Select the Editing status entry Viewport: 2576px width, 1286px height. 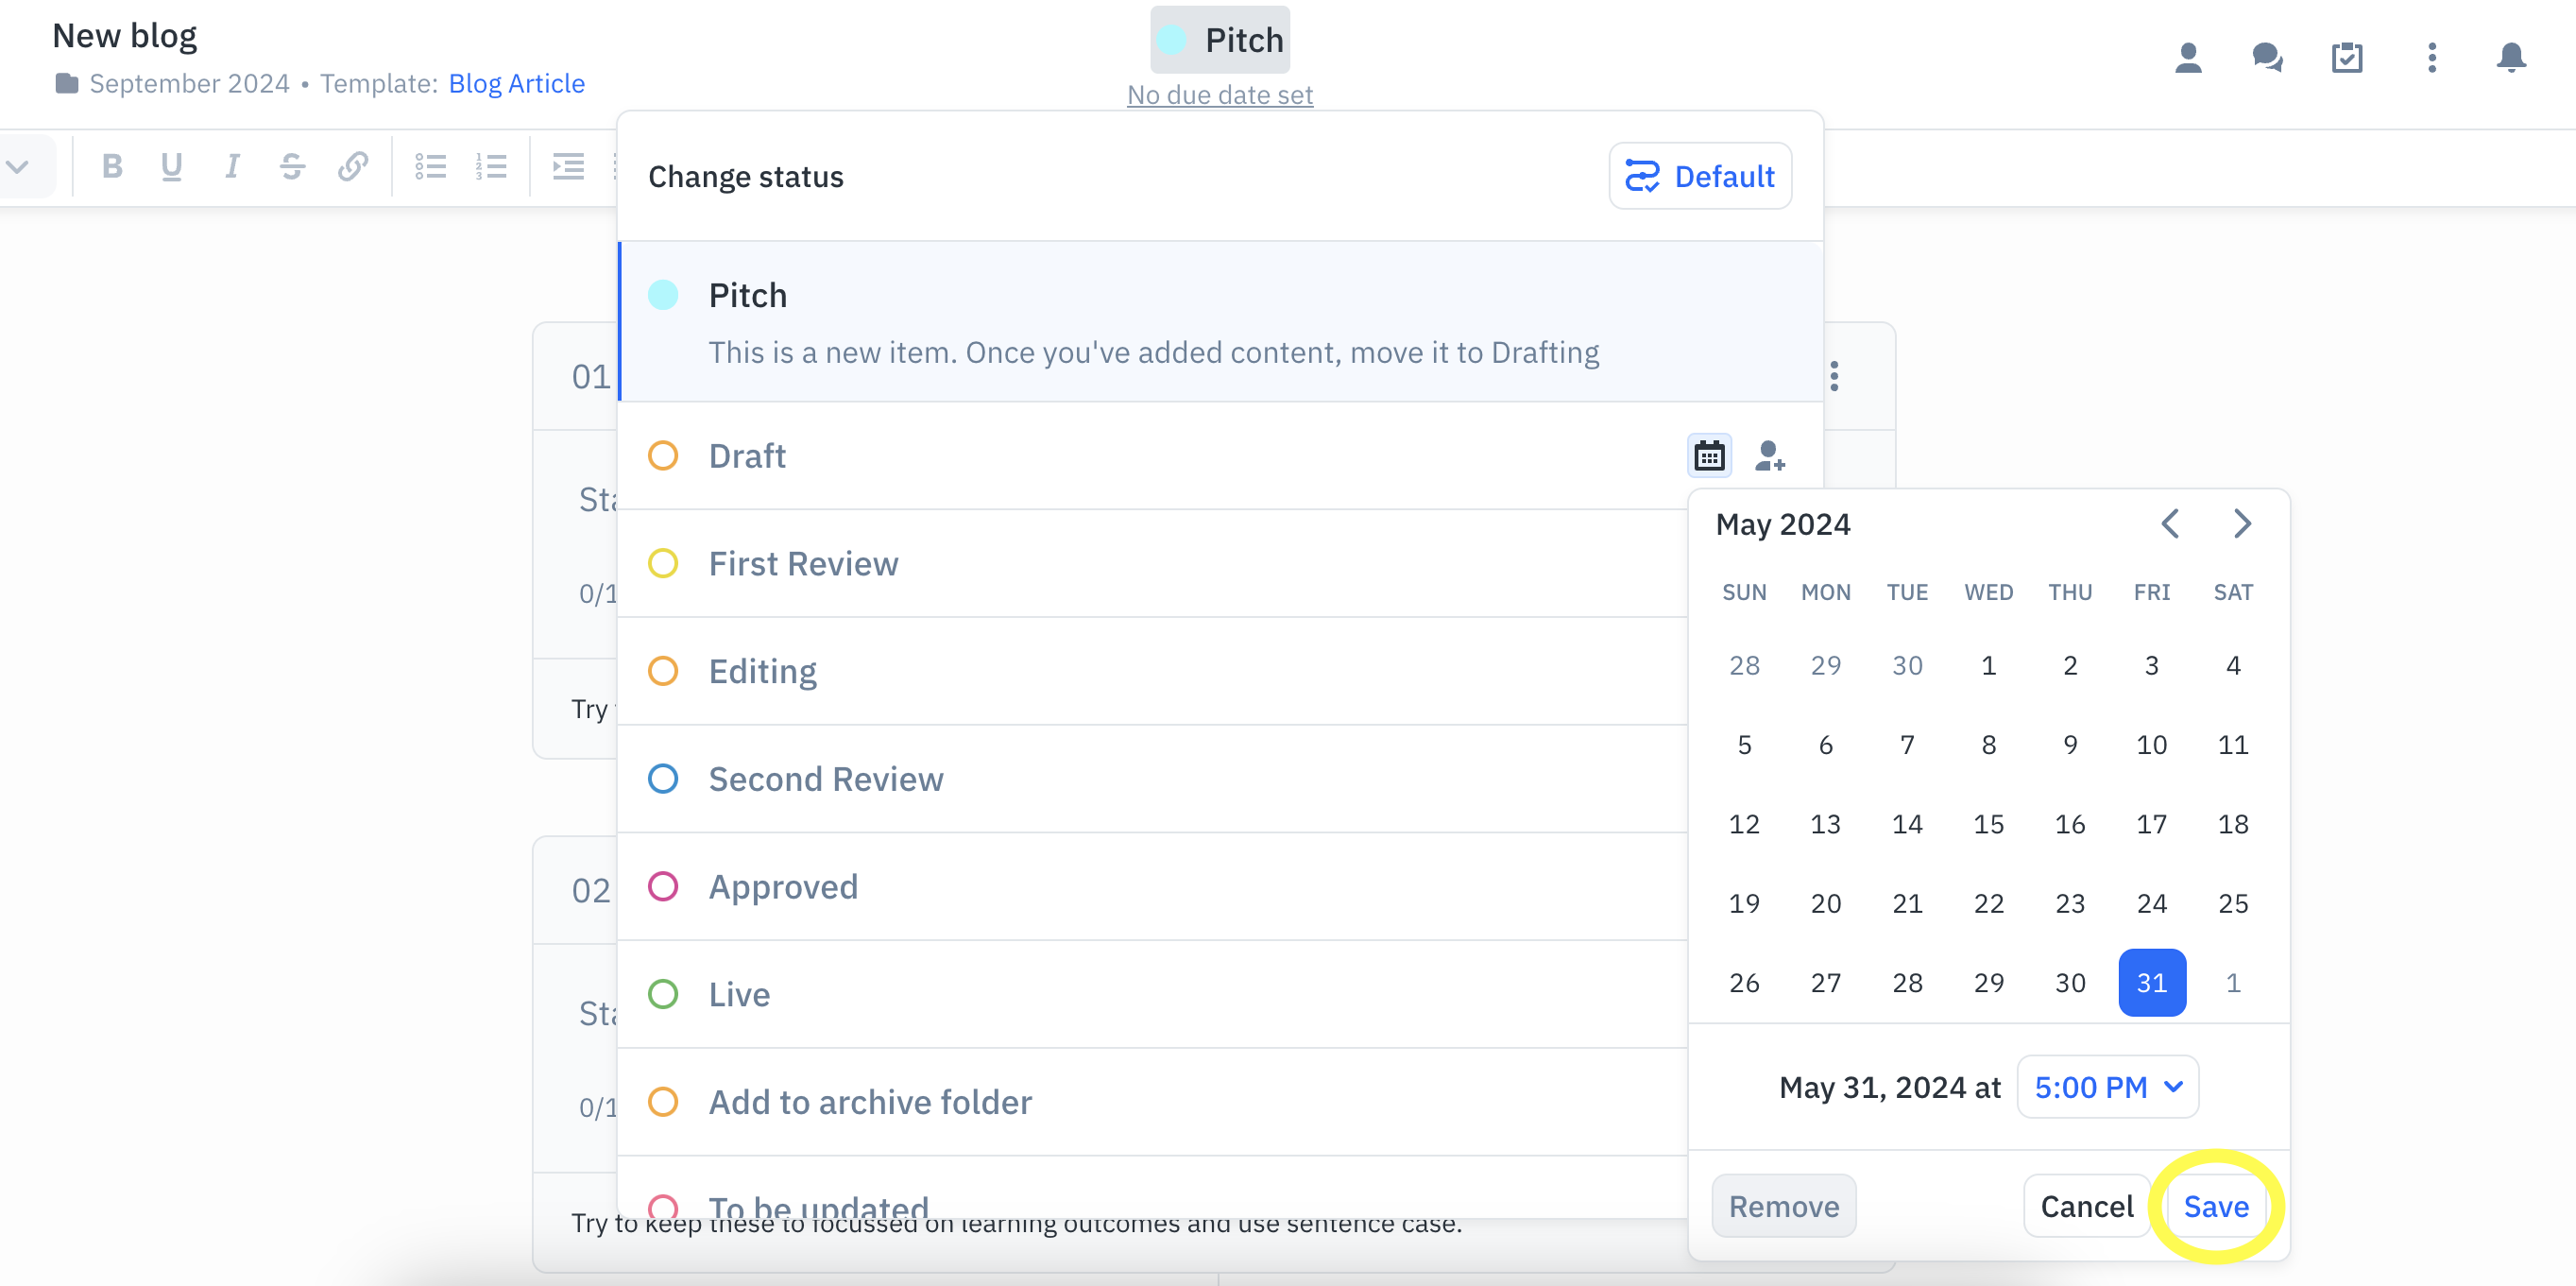click(x=1152, y=671)
